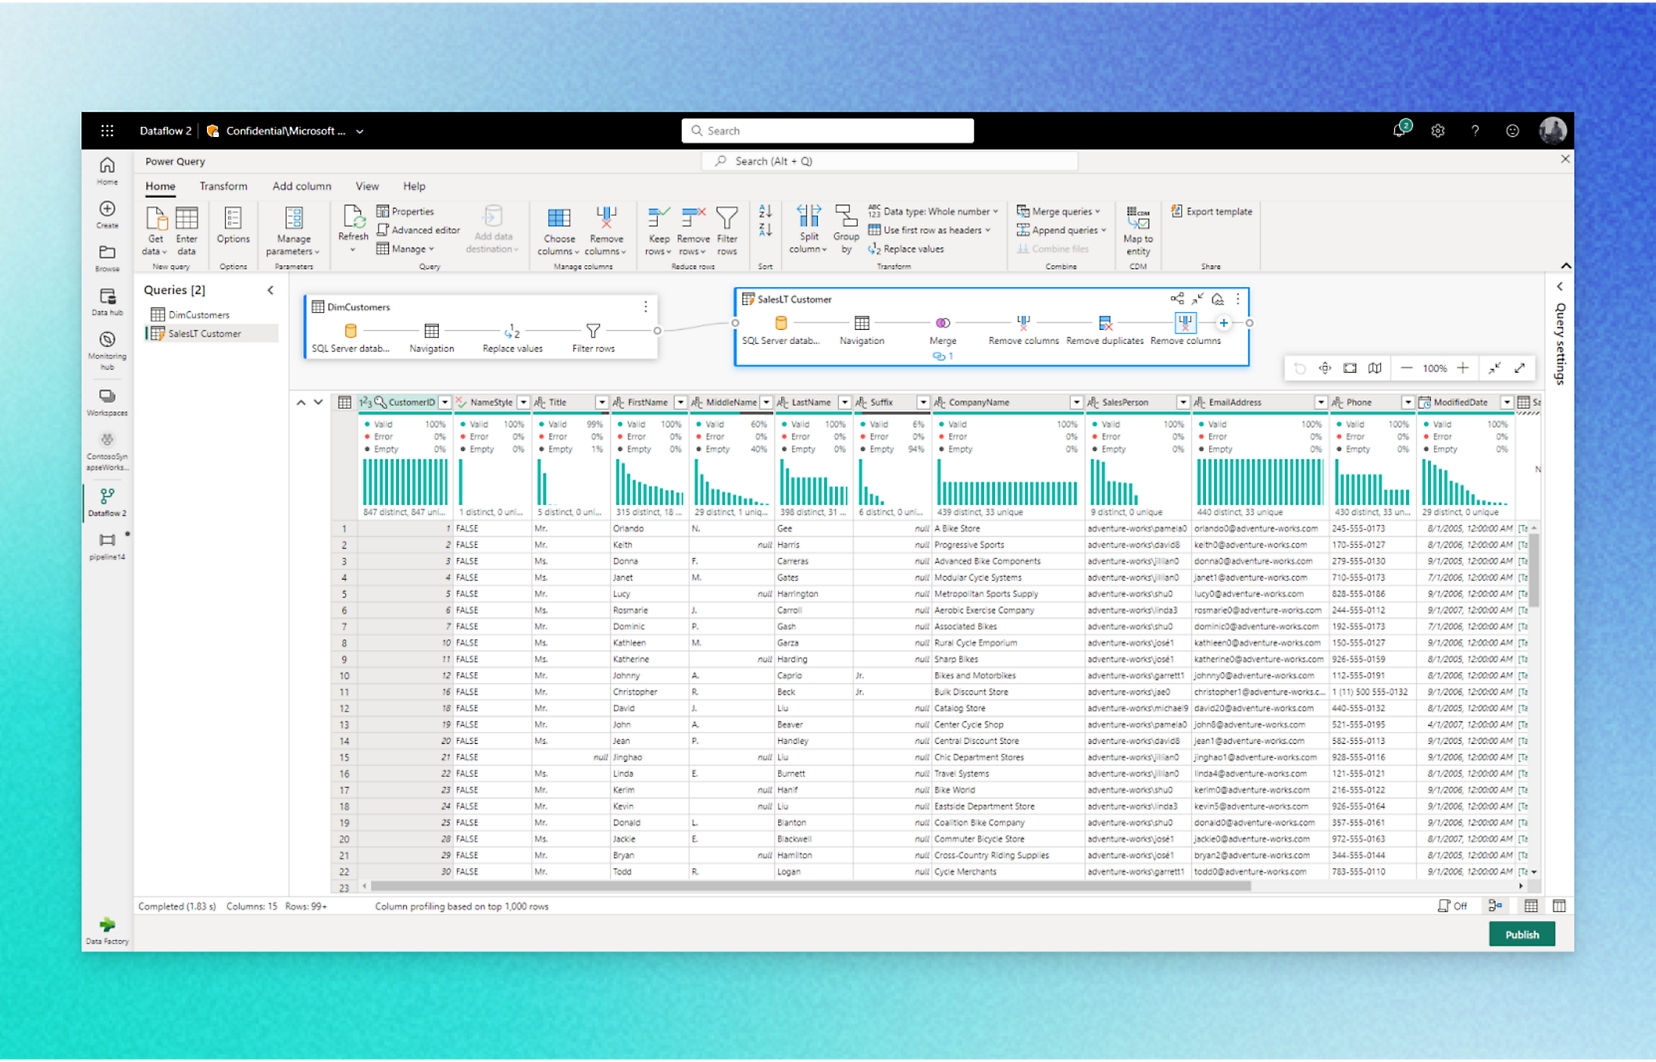Screen dimensions: 1656x1062
Task: Open Get data dropdown arrow
Action: click(164, 252)
